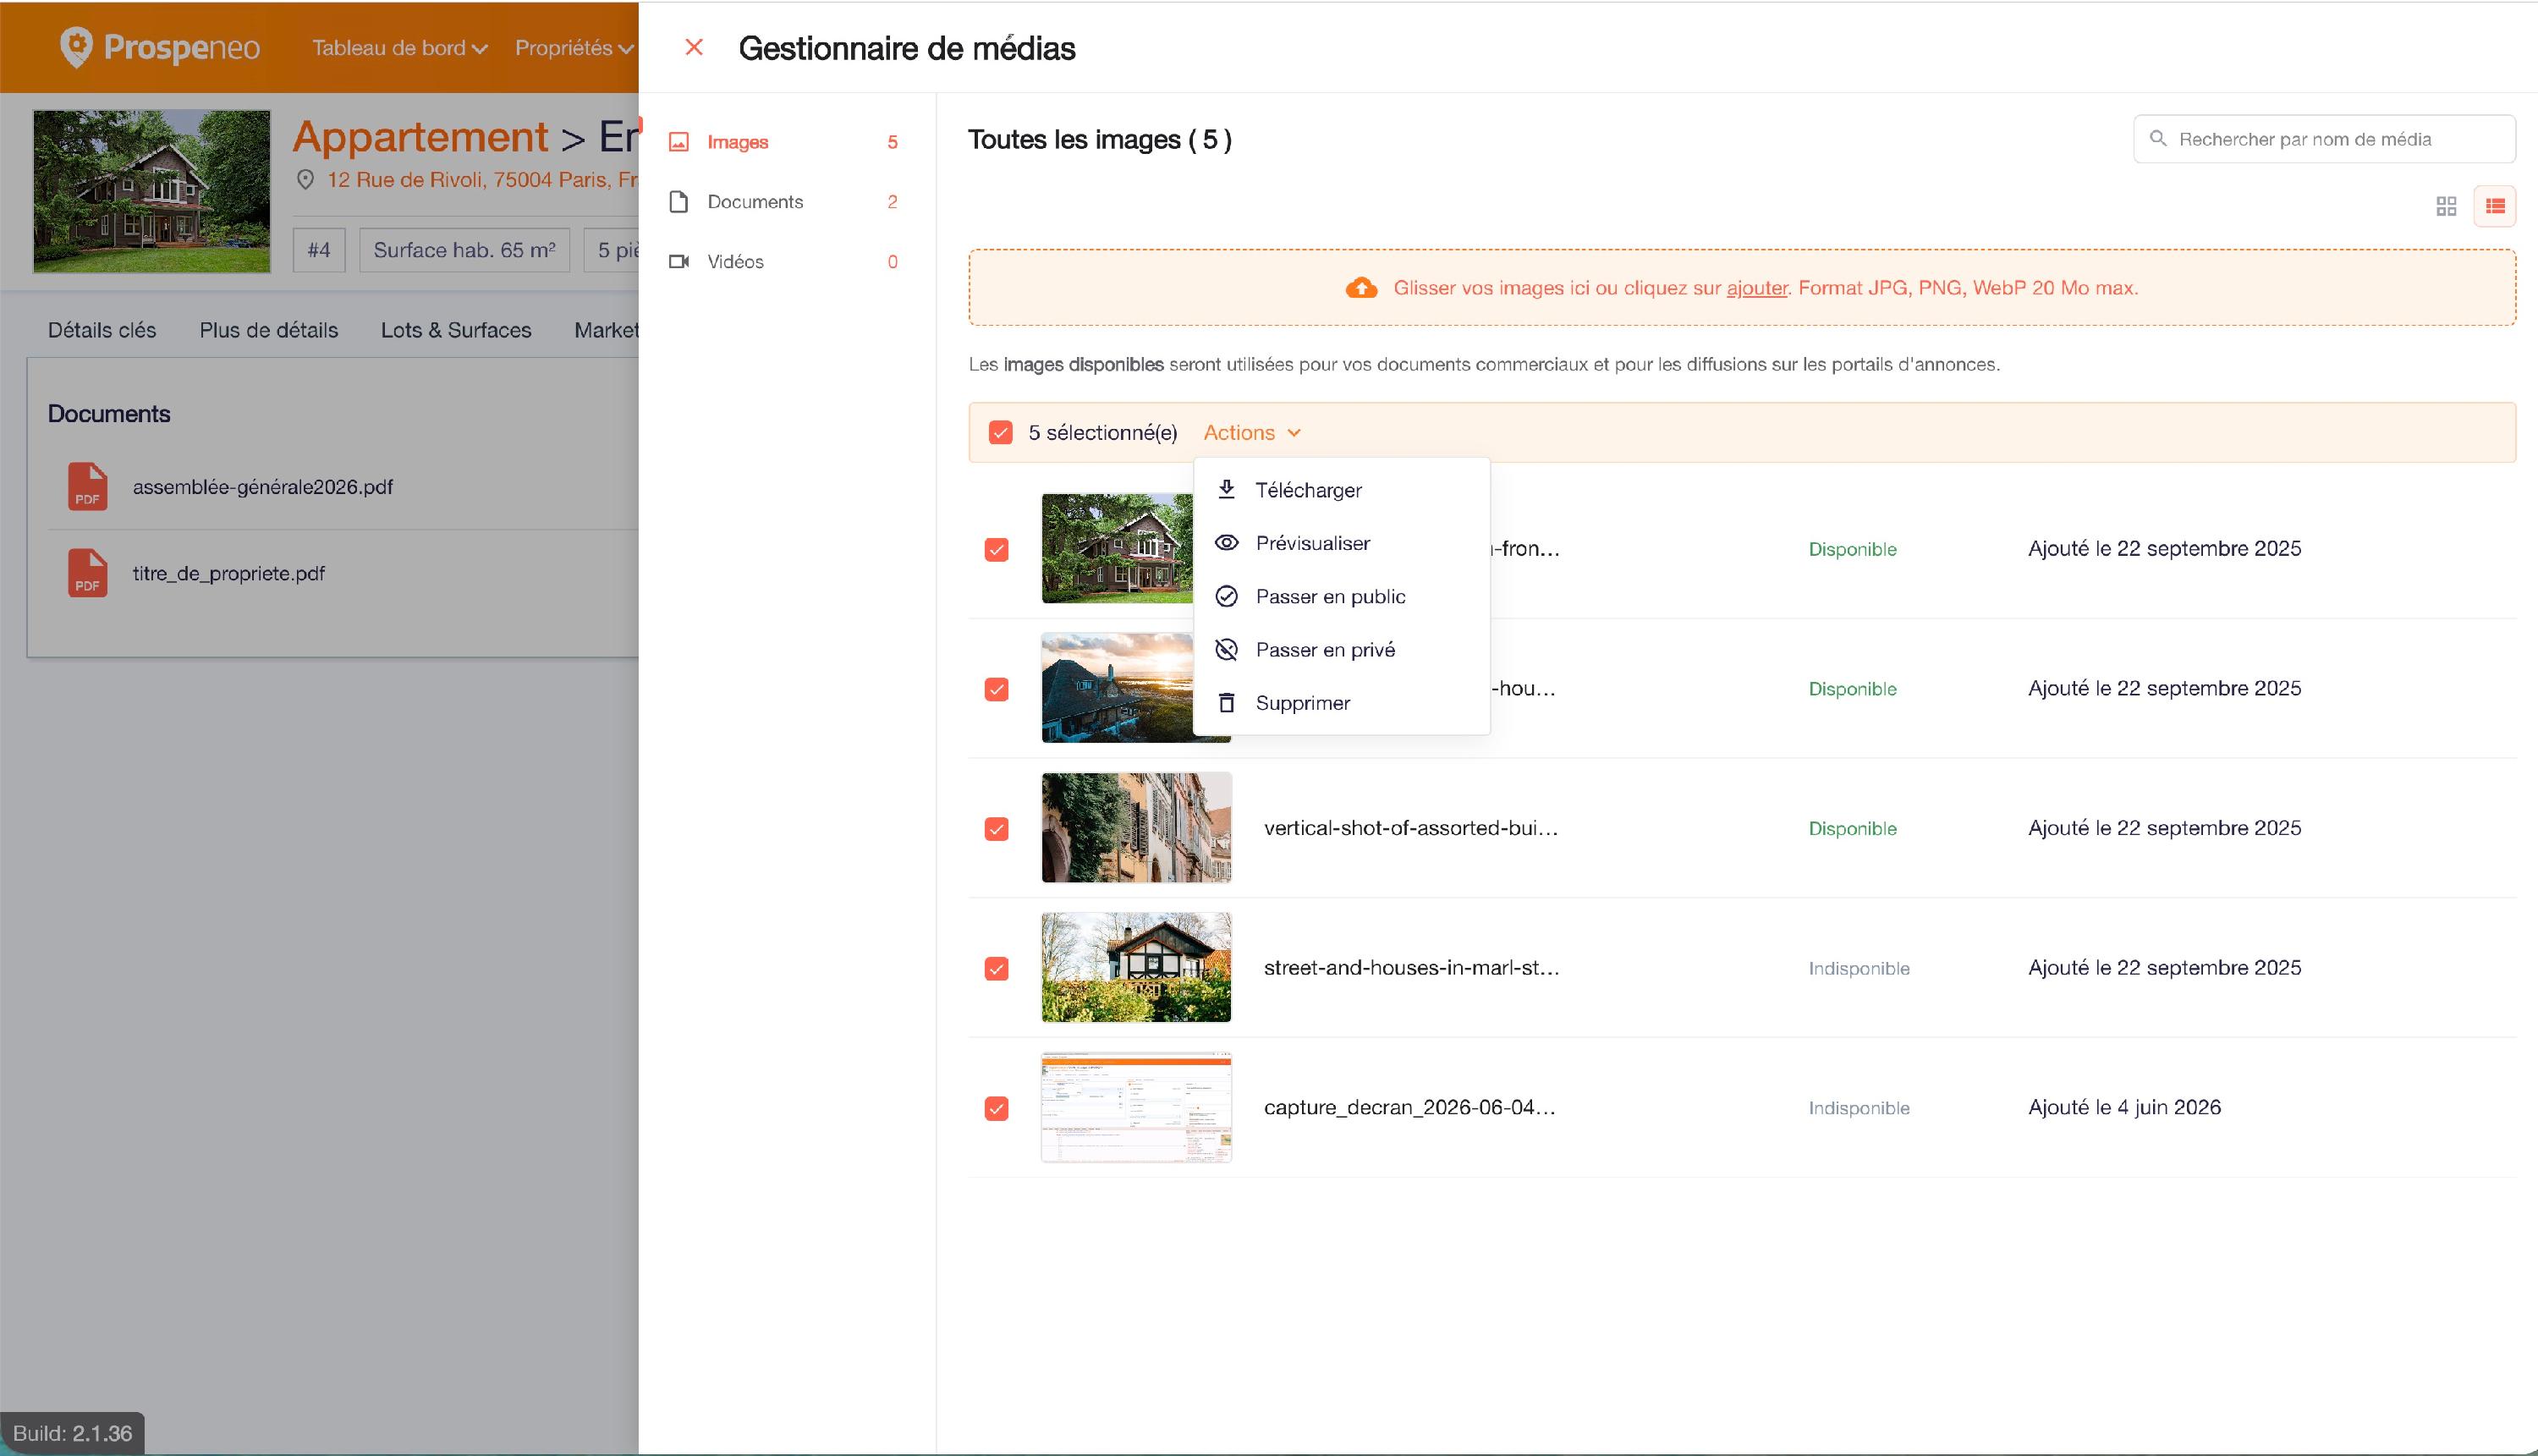Choose Supprimer from the Actions menu
Screen dimensions: 2538x1456
pos(1341,703)
